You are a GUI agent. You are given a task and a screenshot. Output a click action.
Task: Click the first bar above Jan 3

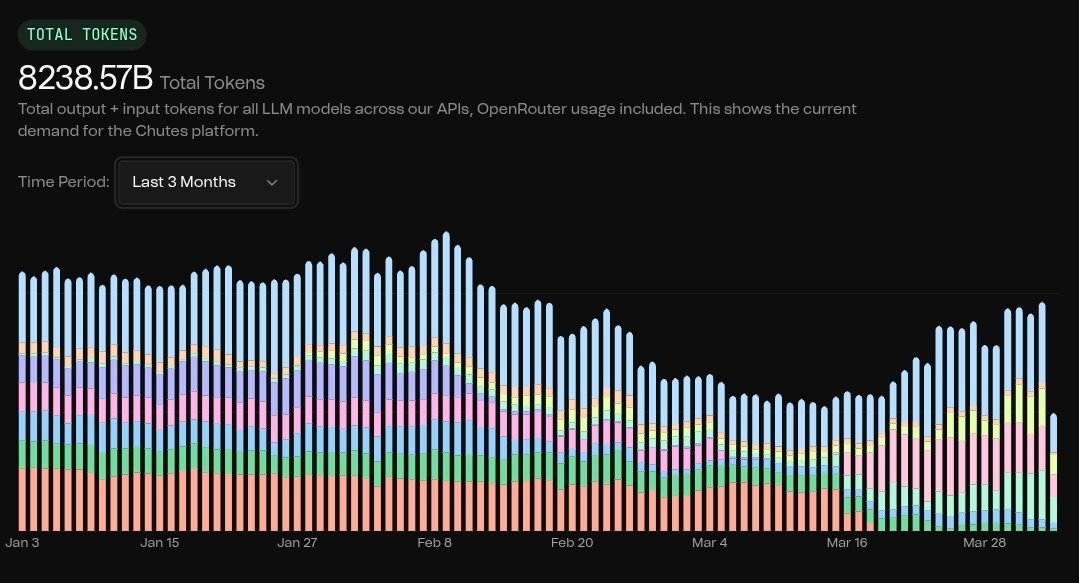pos(22,401)
